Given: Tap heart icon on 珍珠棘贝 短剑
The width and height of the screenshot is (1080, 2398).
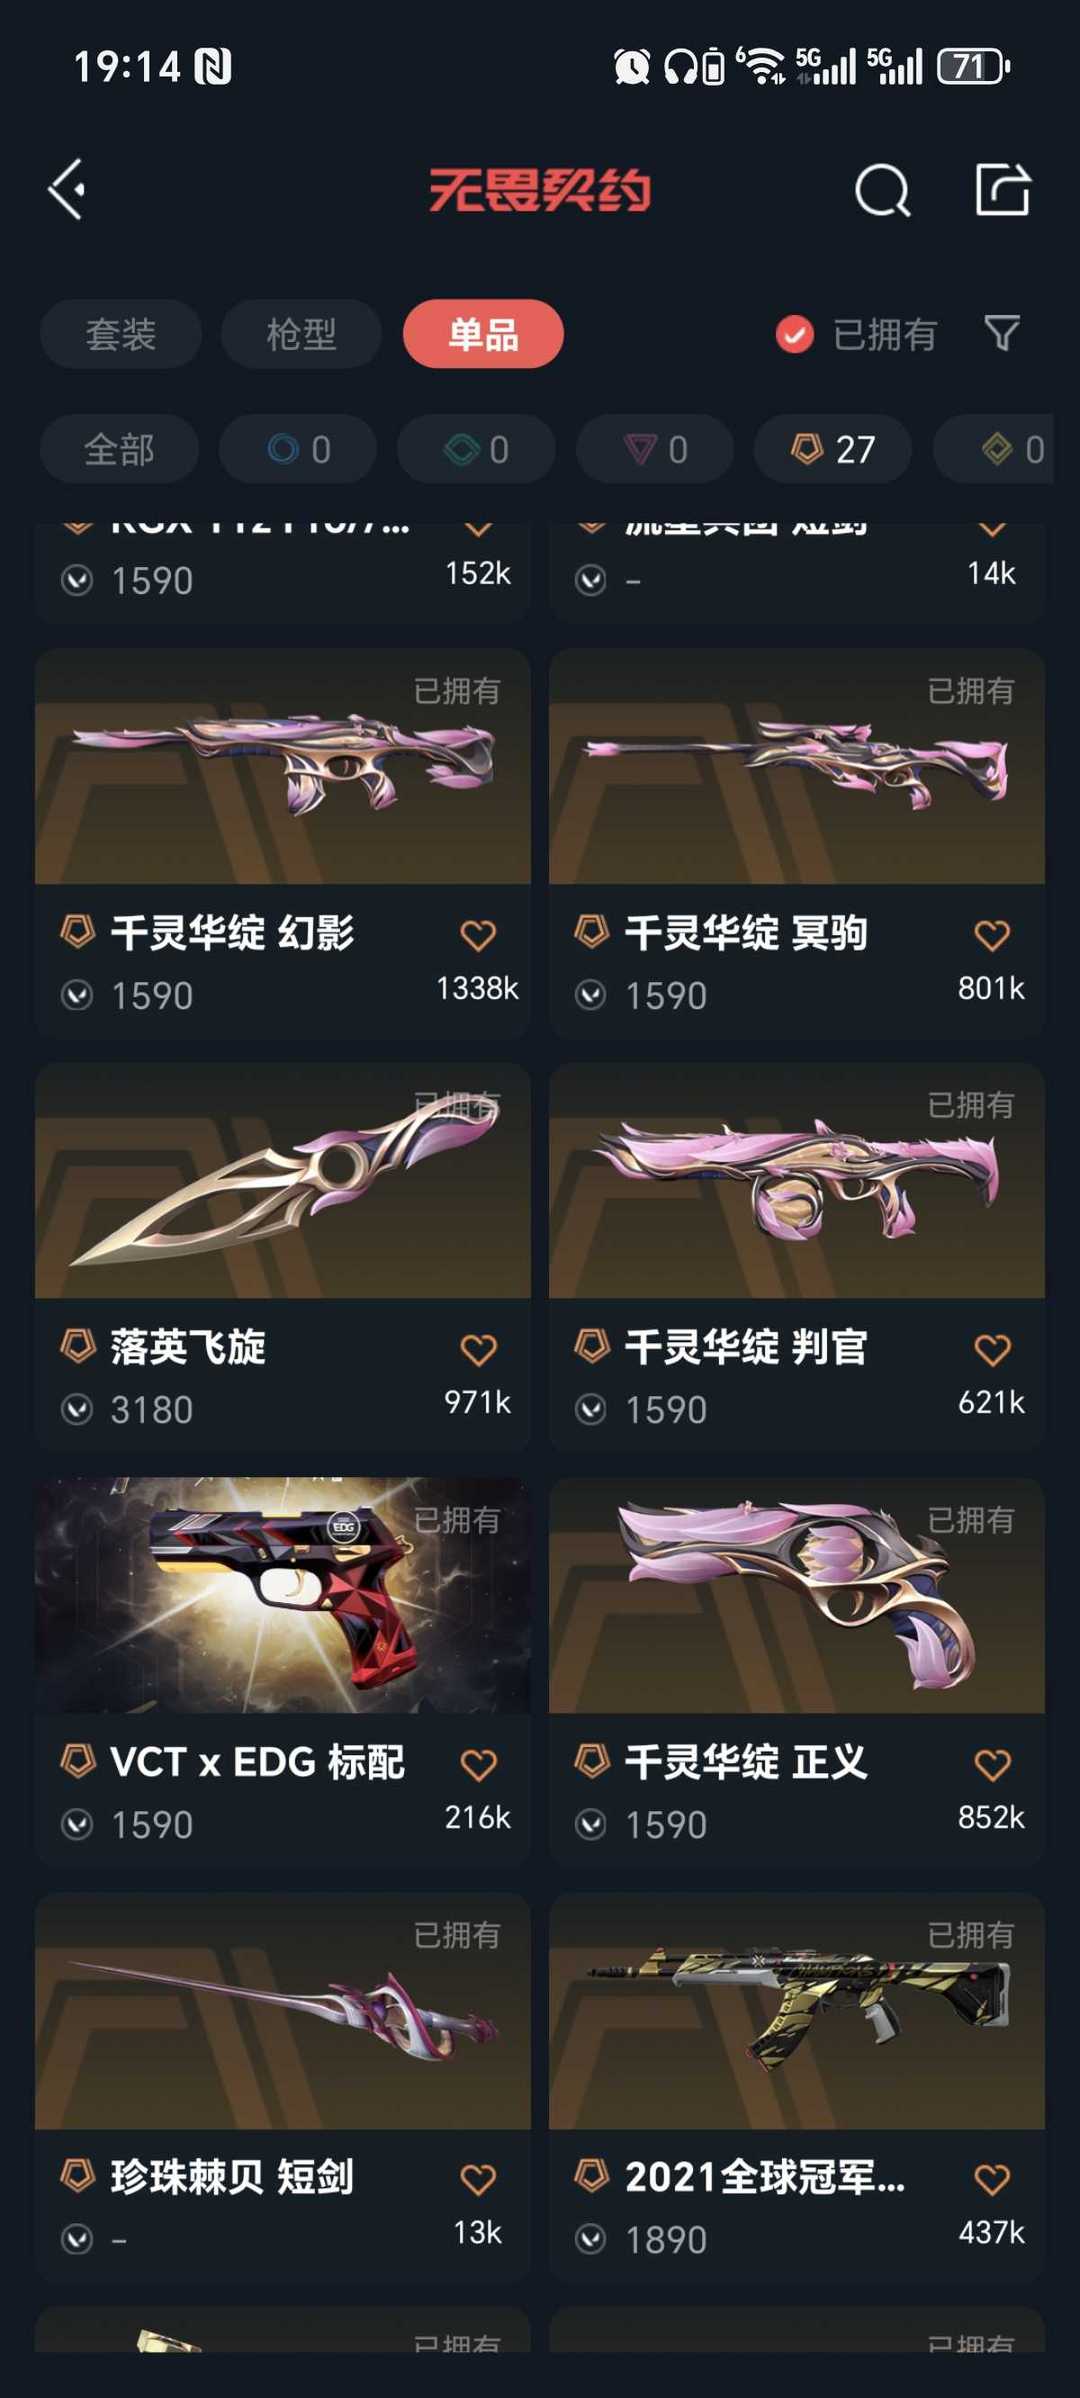Looking at the screenshot, I should pyautogui.click(x=478, y=2179).
